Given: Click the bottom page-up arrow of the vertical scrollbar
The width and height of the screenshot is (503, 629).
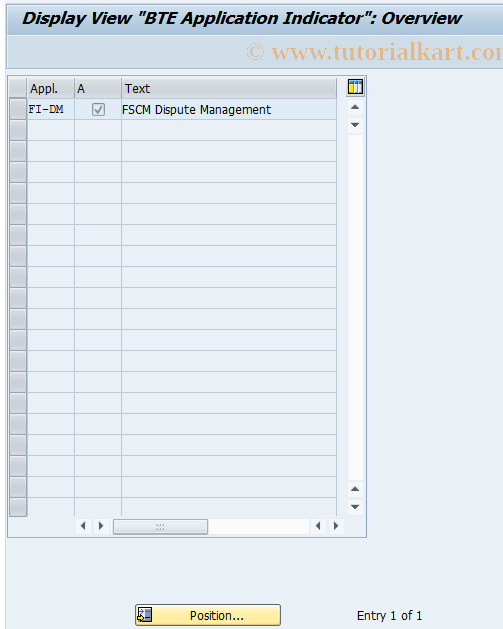Looking at the screenshot, I should [355, 489].
